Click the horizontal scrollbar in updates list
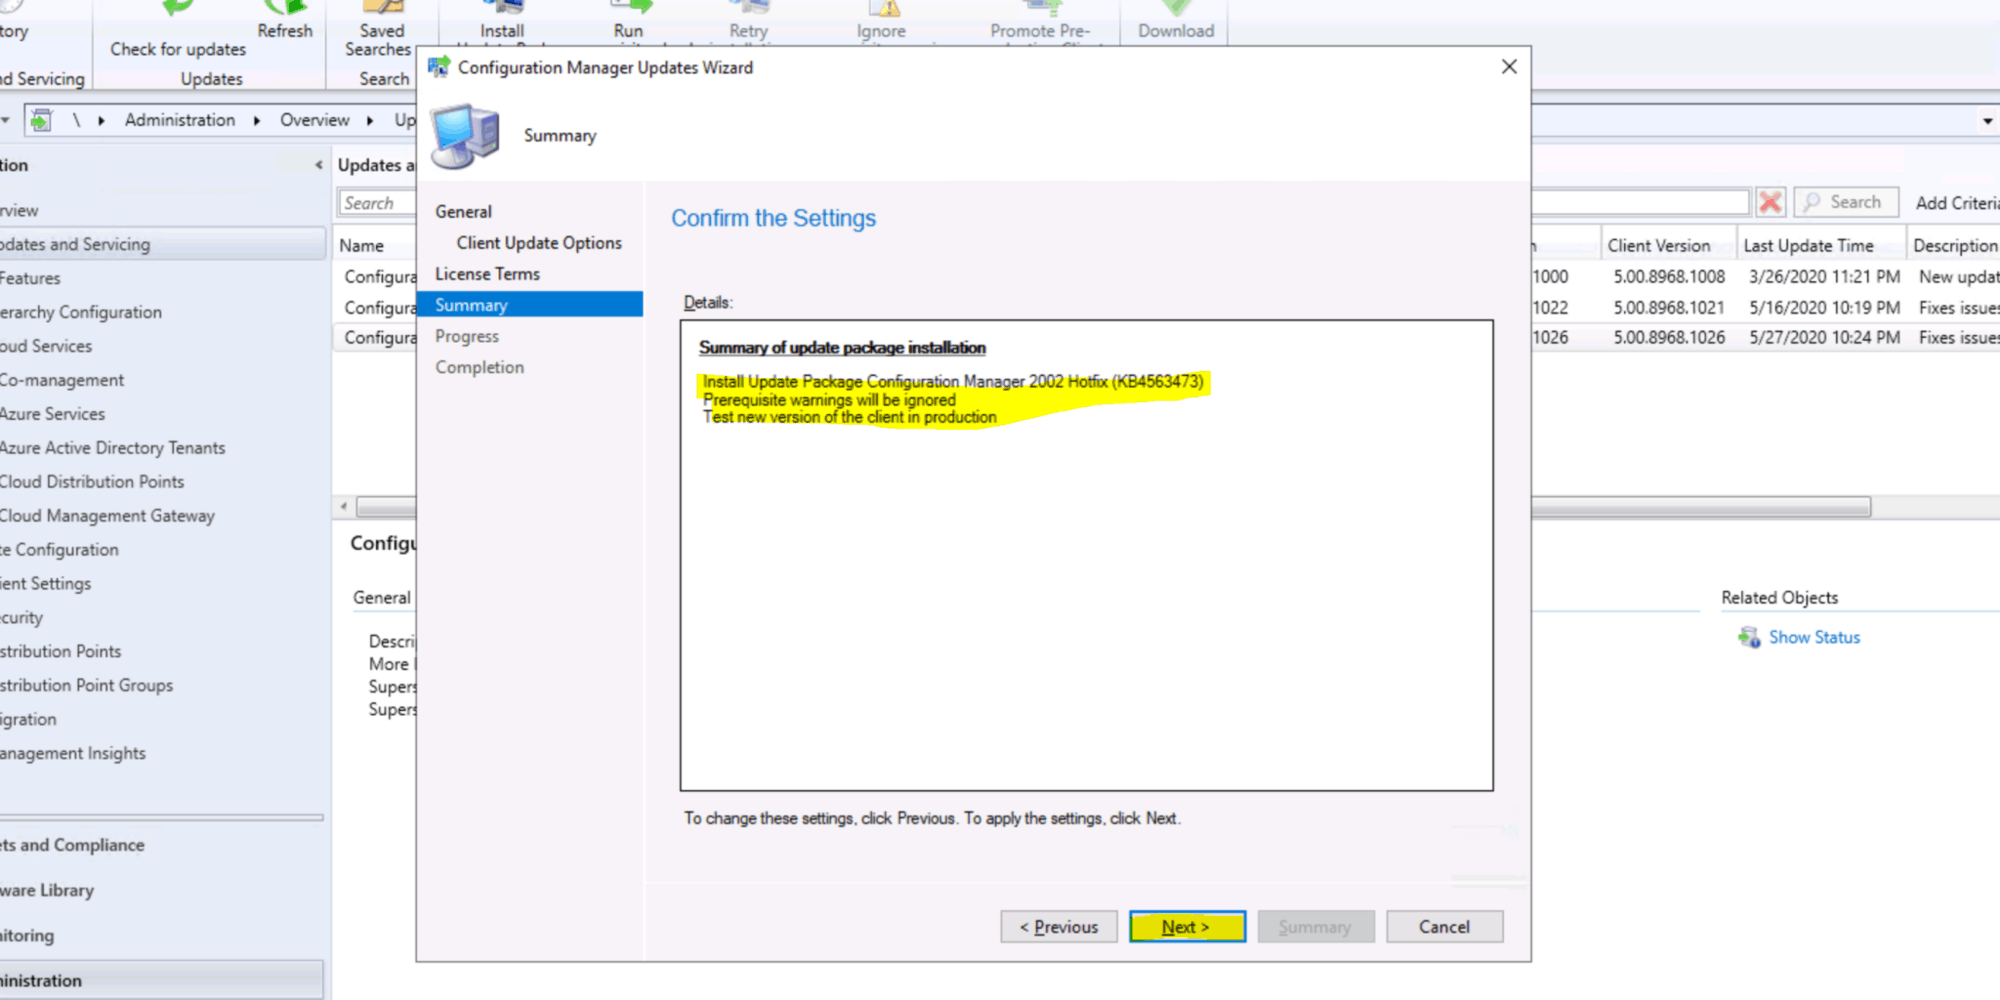Viewport: 2000px width, 1000px height. 1700,508
